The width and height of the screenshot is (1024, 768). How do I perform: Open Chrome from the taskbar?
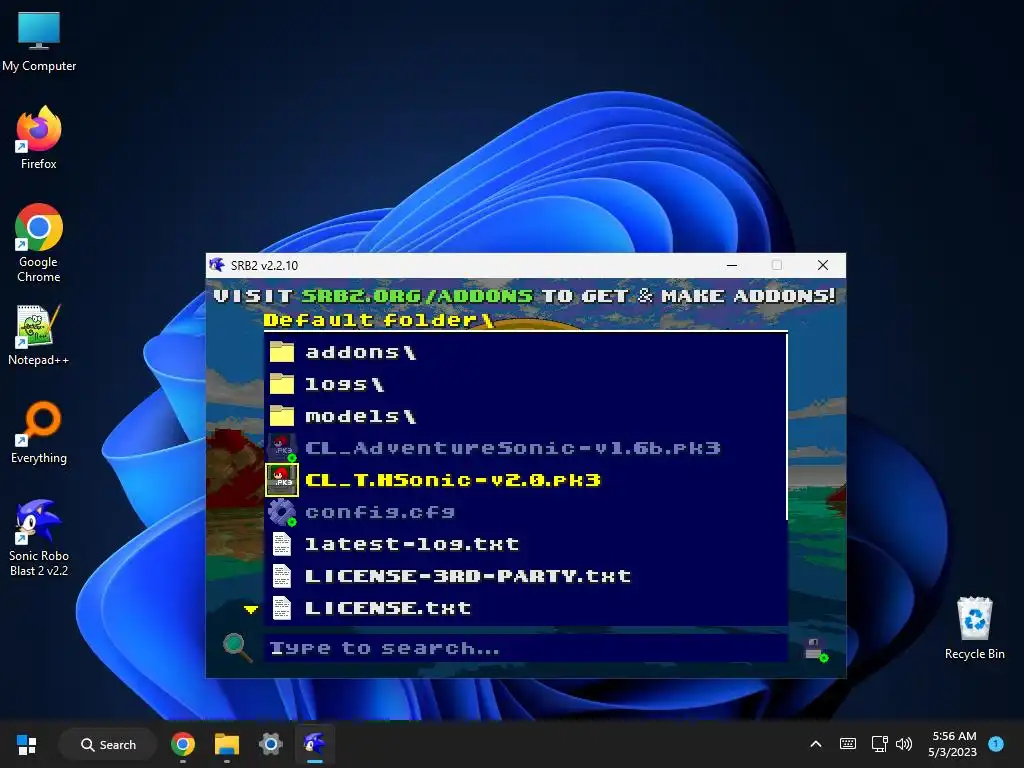[183, 744]
